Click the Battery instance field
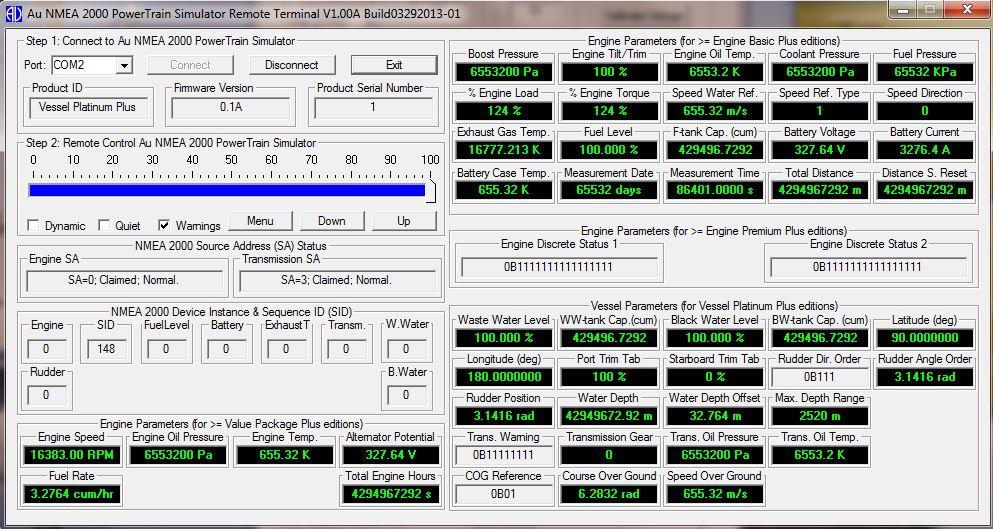The image size is (993, 529). pos(226,348)
